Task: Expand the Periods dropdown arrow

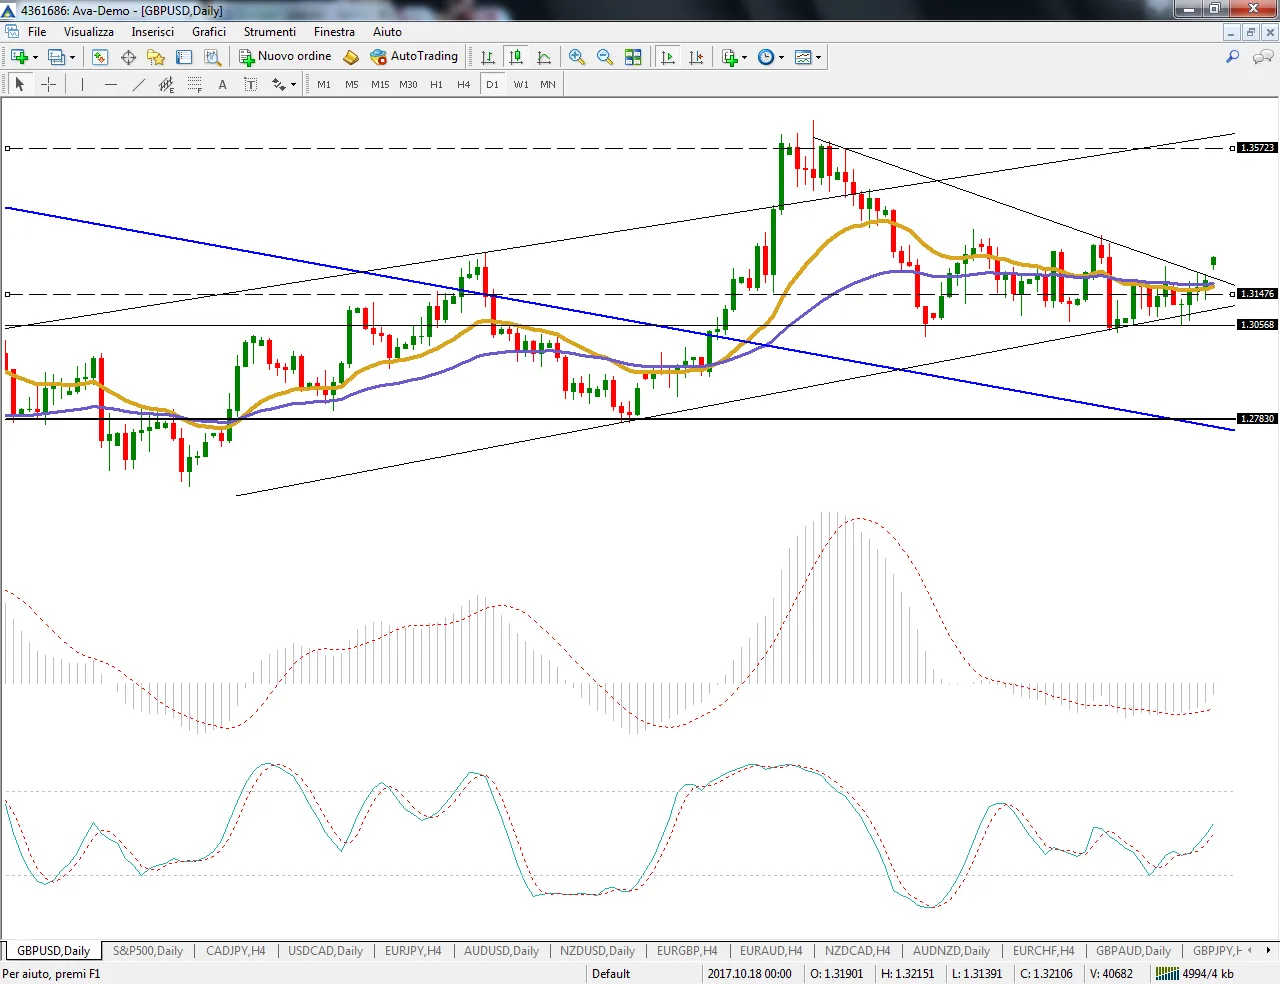Action: [781, 57]
